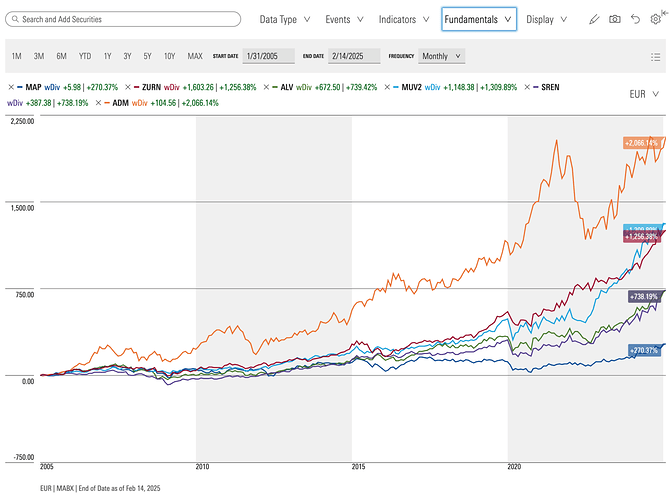Screen dimensions: 669x500
Task: Open the Data Type dropdown
Action: click(x=285, y=20)
